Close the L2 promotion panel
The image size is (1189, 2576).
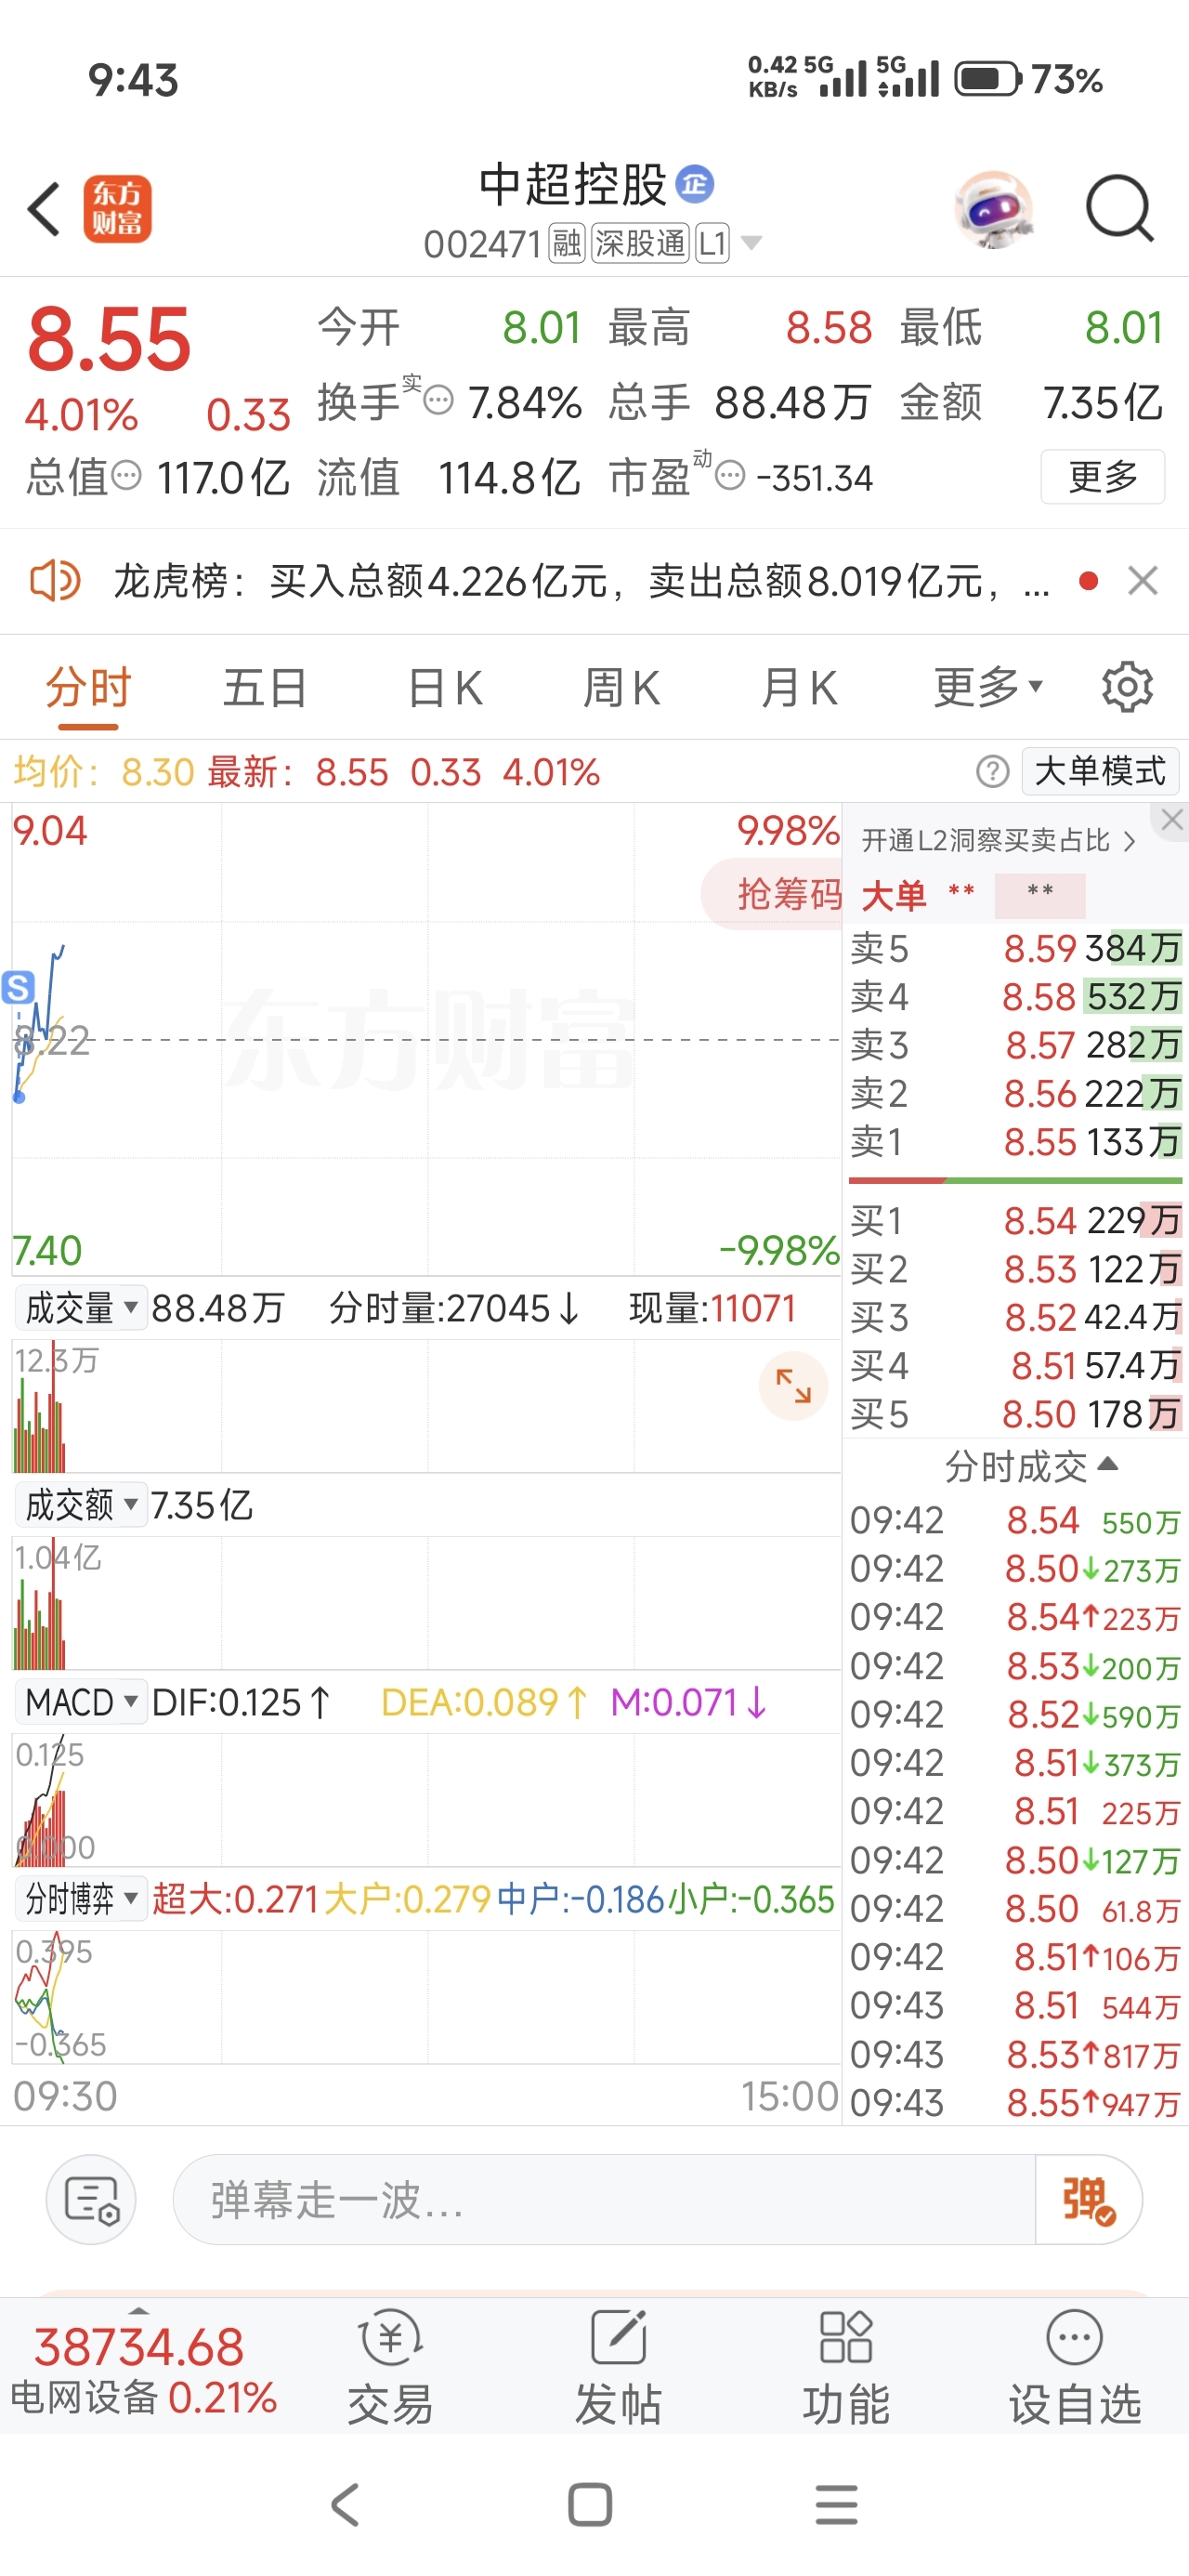click(x=1172, y=820)
